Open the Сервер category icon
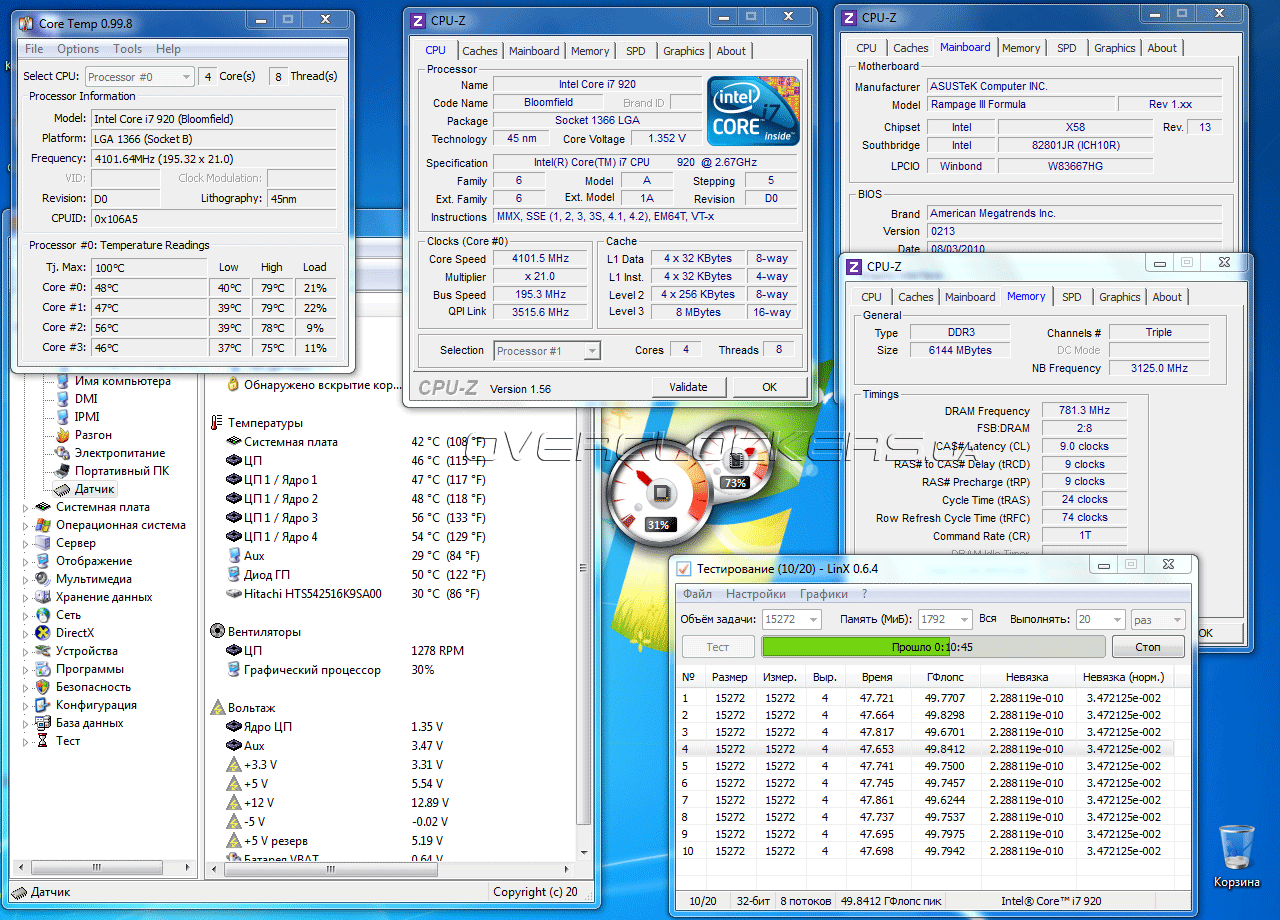1280x920 pixels. click(x=43, y=543)
